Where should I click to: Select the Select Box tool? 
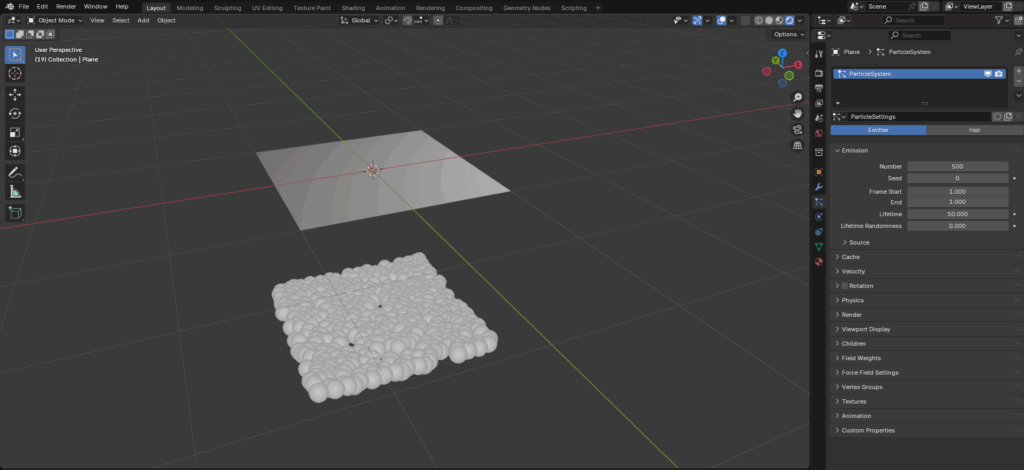15,55
